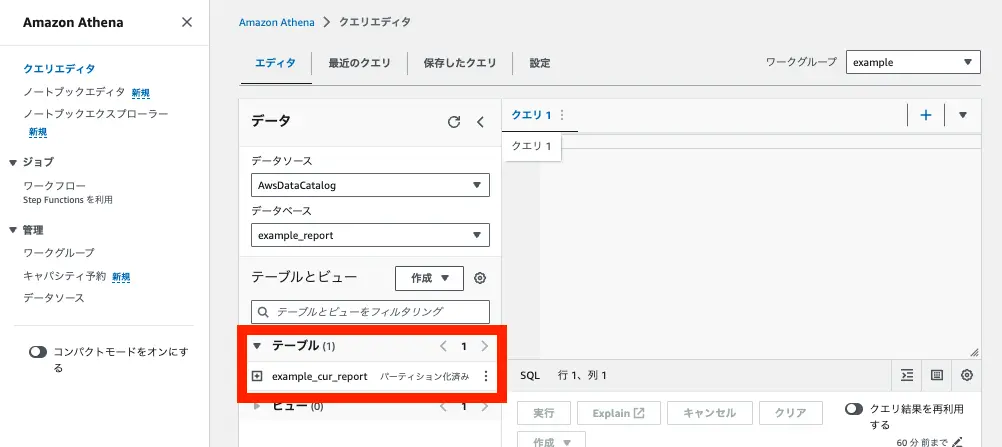Image resolution: width=1002 pixels, height=447 pixels.
Task: Enable クエリ結果を再利用する toggle
Action: click(854, 409)
